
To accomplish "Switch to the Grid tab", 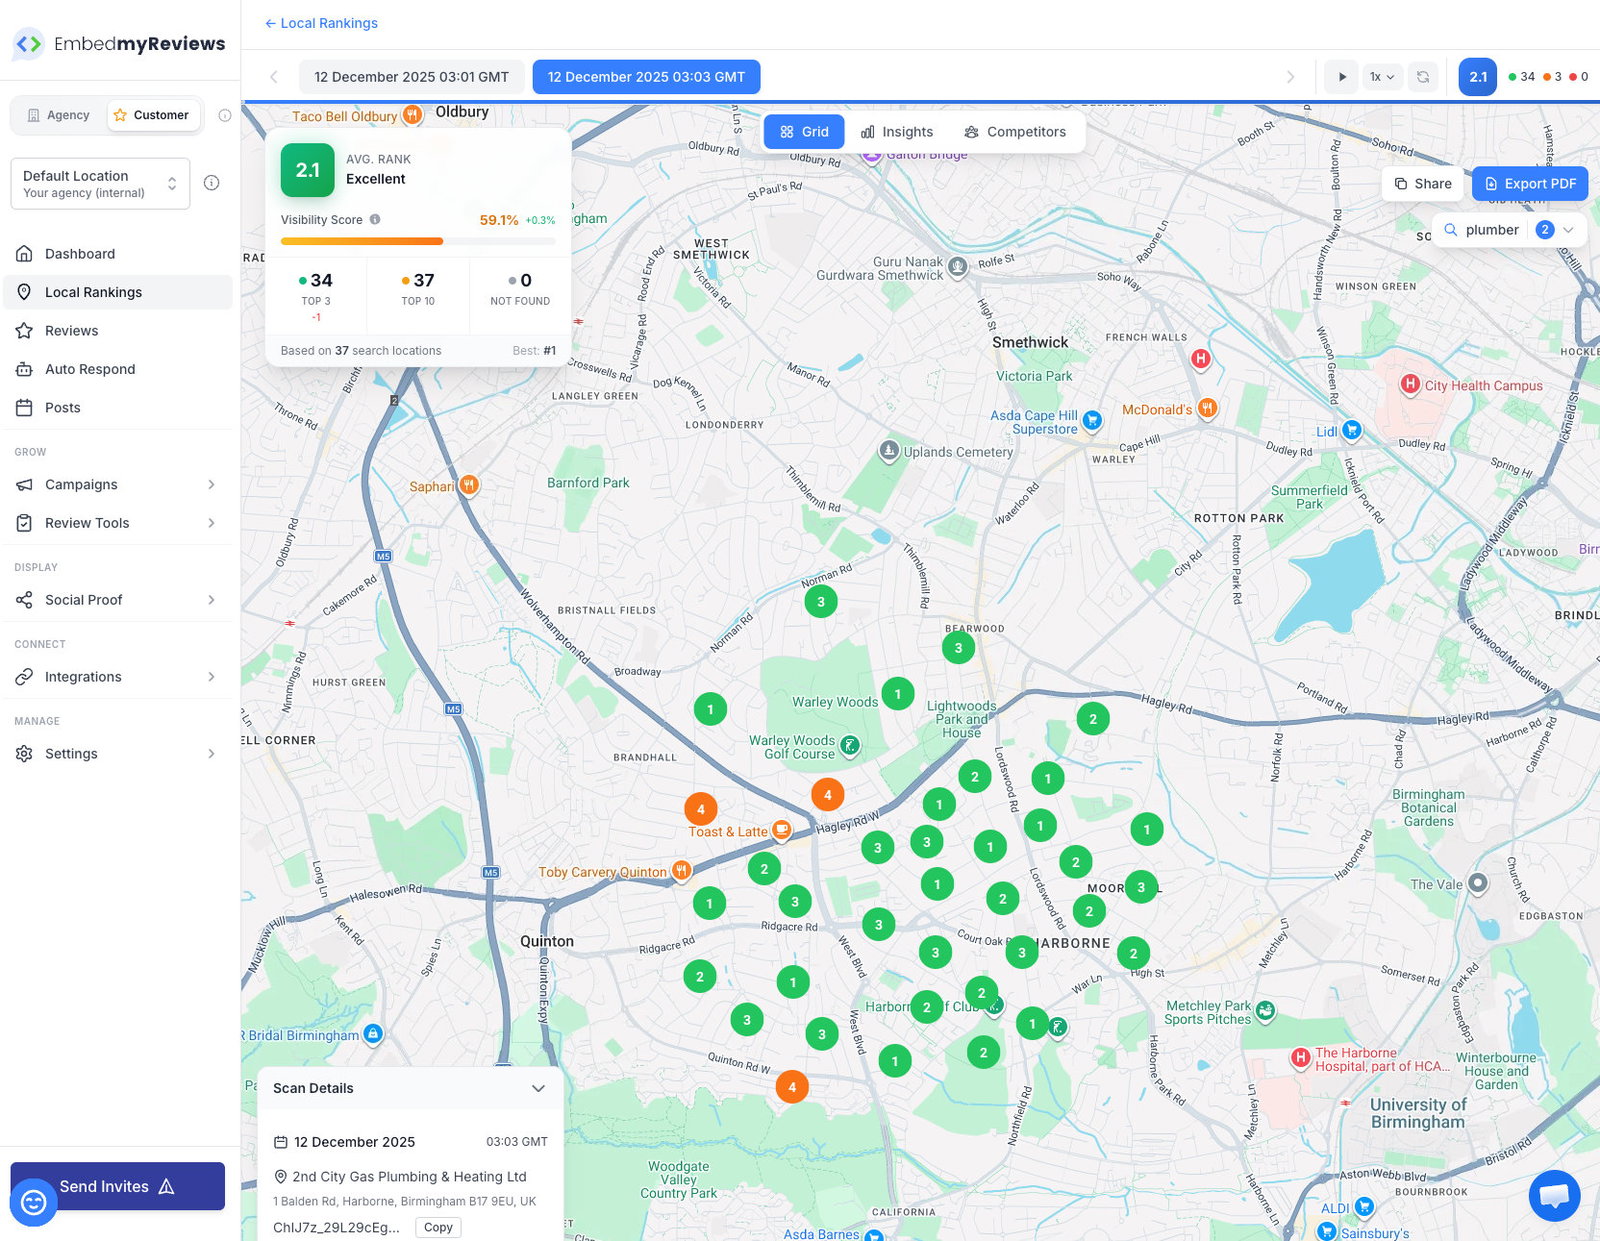I will [804, 132].
